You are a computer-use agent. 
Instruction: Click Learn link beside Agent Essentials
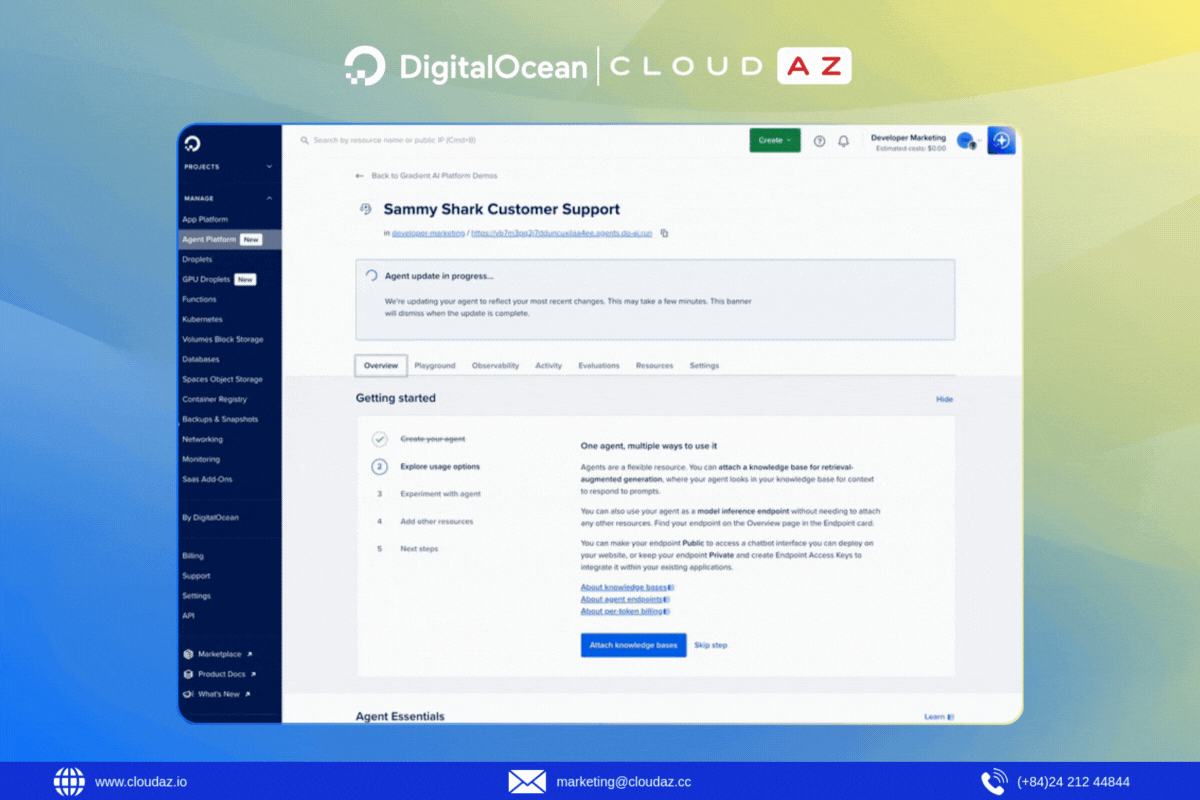(934, 717)
